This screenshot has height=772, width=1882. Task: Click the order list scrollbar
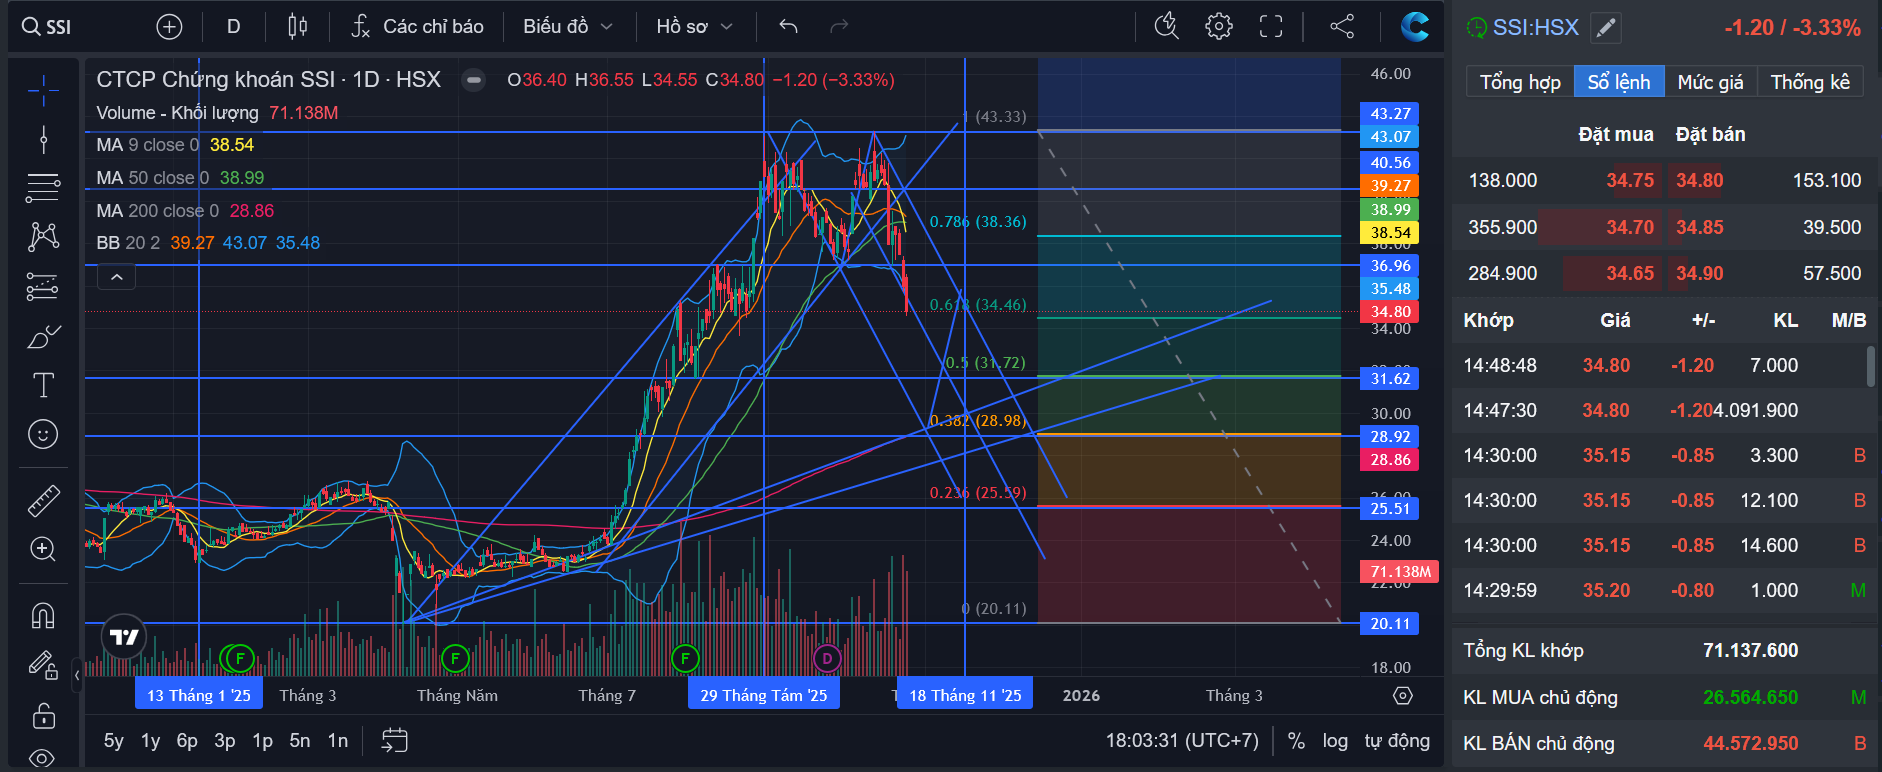click(1871, 366)
